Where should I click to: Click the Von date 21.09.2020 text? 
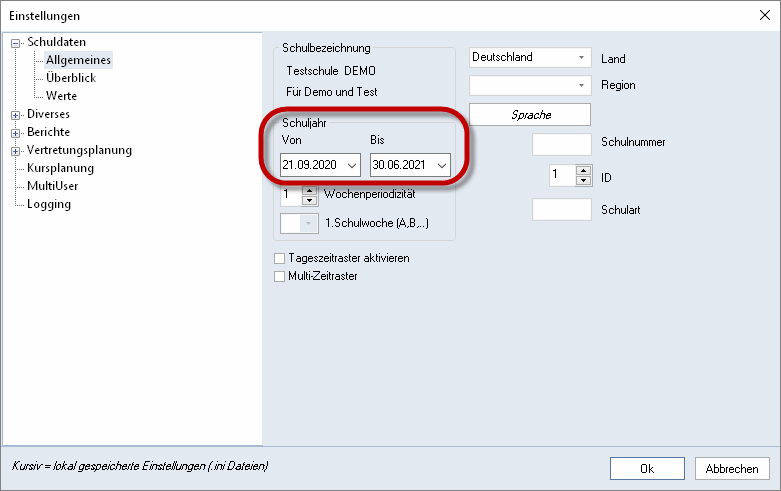point(310,165)
